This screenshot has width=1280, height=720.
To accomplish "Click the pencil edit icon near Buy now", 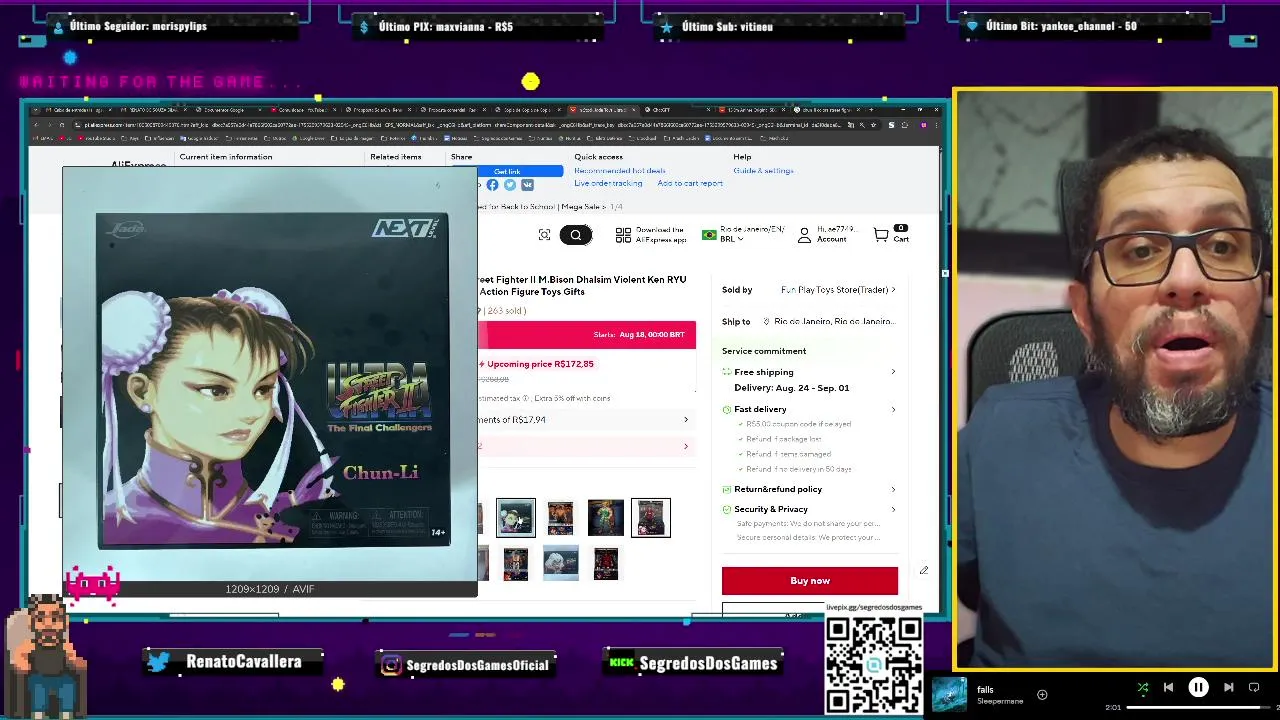I will coord(924,571).
